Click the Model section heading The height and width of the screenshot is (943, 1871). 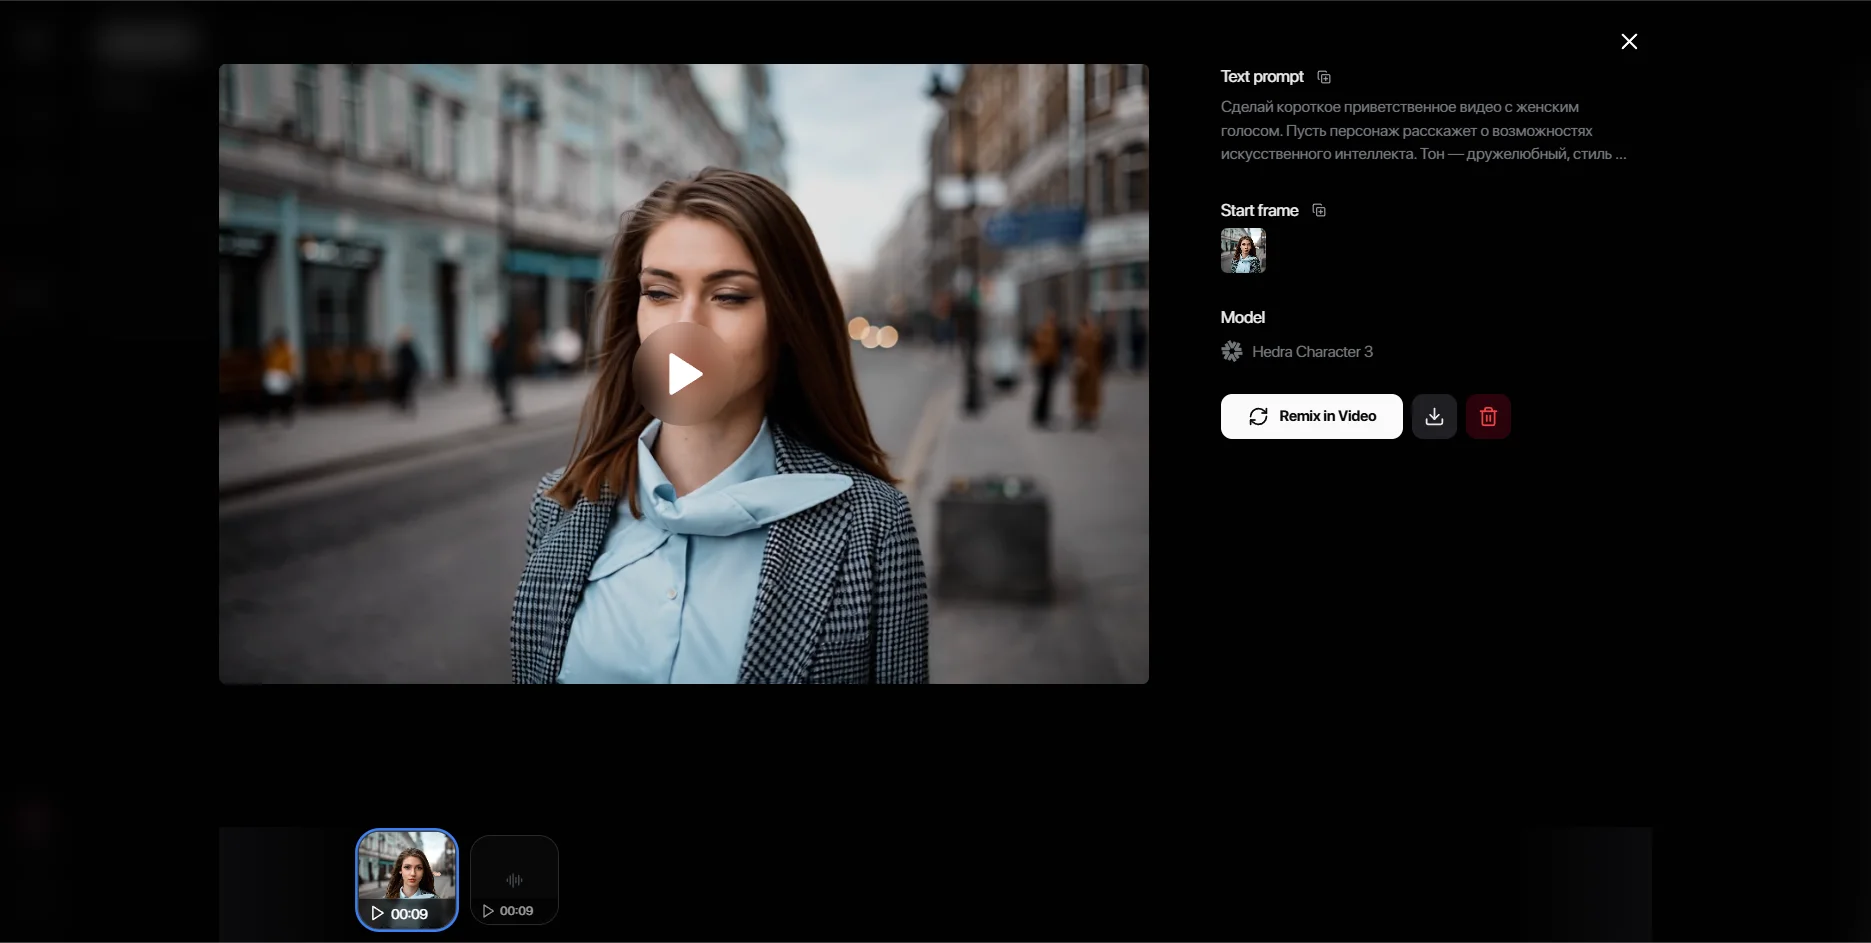[x=1242, y=317]
